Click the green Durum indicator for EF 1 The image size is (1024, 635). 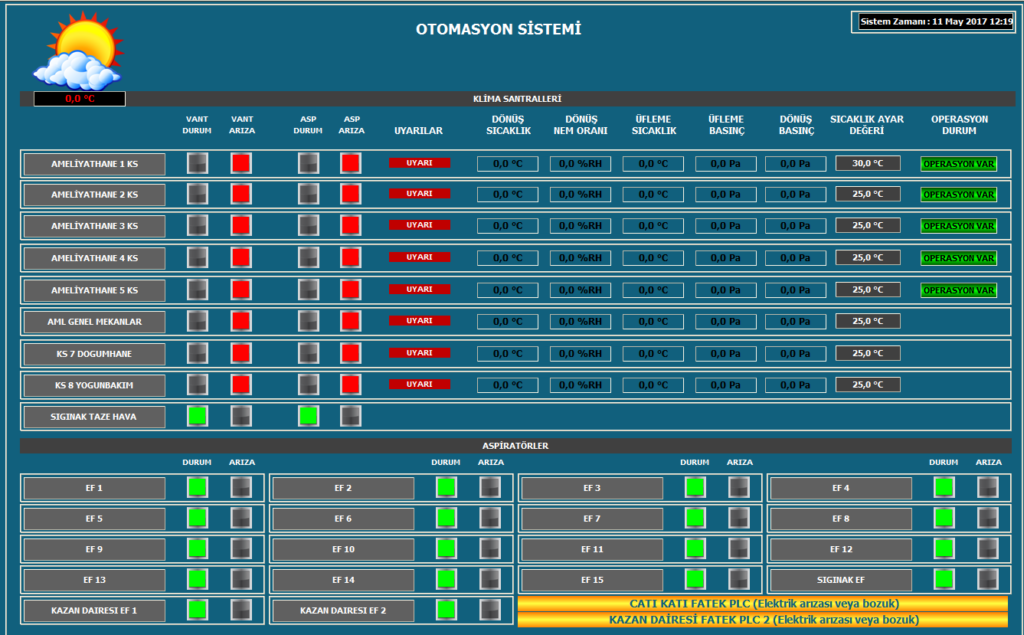198,488
